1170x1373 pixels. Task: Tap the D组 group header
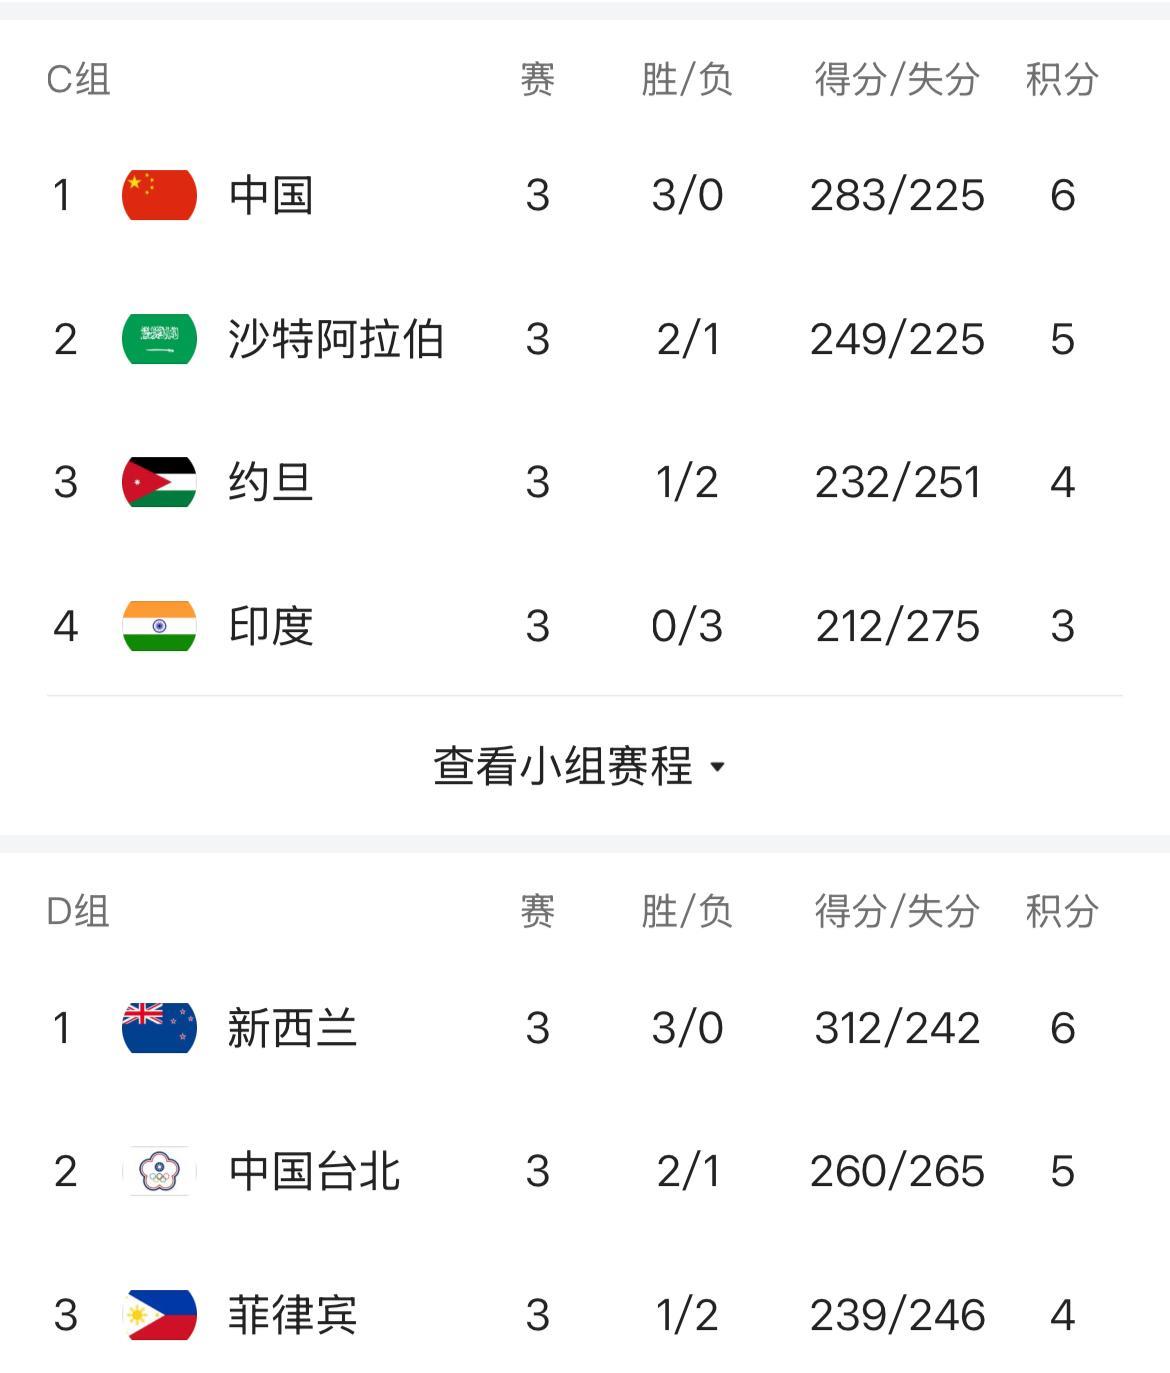coord(78,912)
